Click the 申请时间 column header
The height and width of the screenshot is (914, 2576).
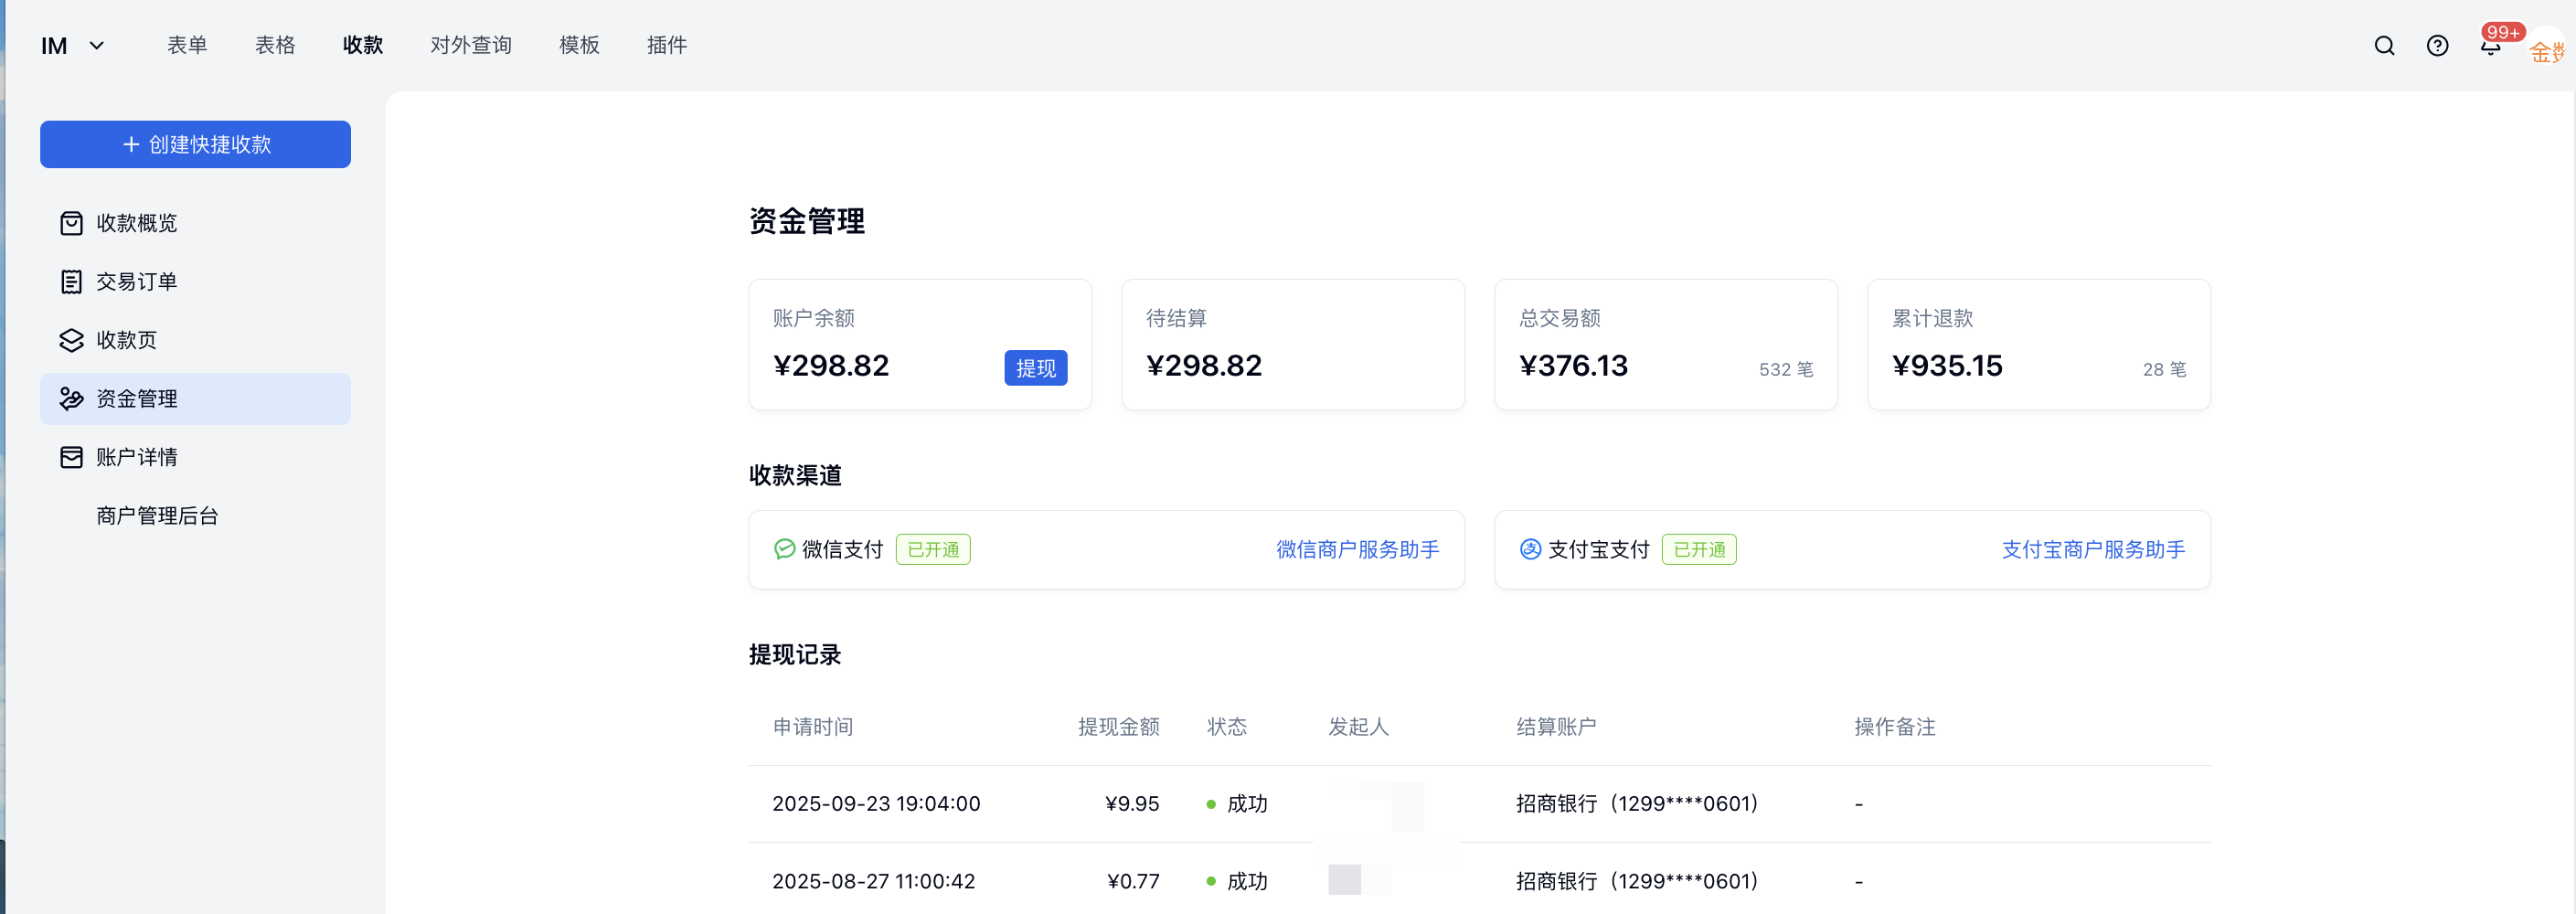(813, 727)
